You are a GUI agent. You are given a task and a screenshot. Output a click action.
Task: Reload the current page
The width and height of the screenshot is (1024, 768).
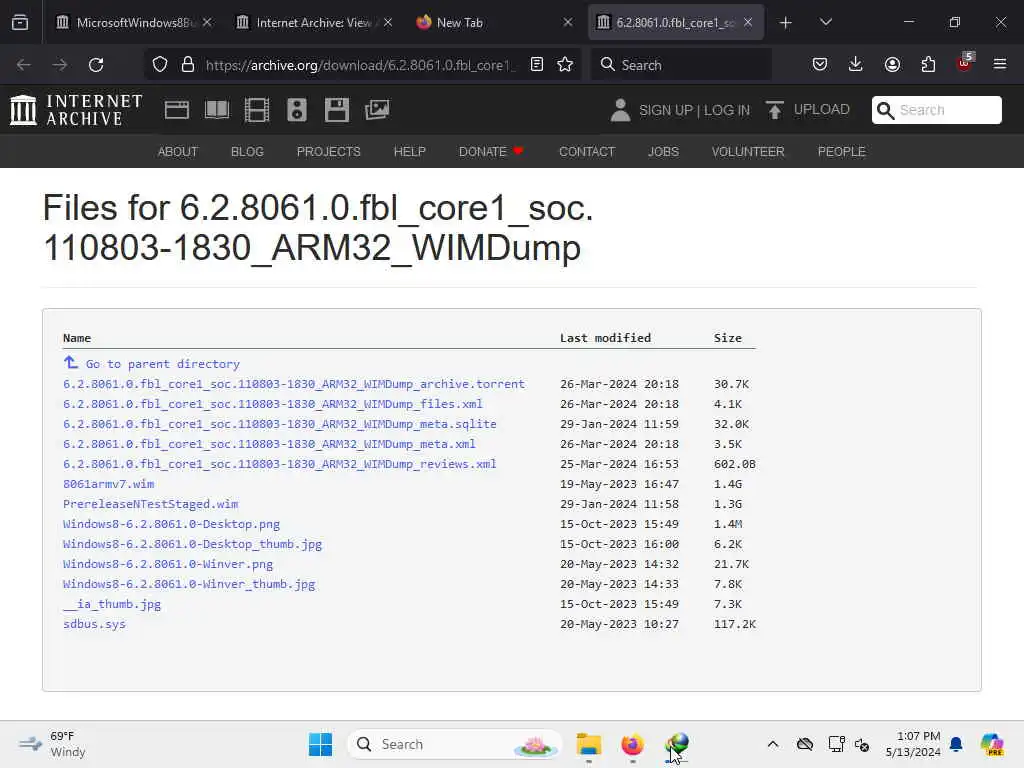(96, 65)
